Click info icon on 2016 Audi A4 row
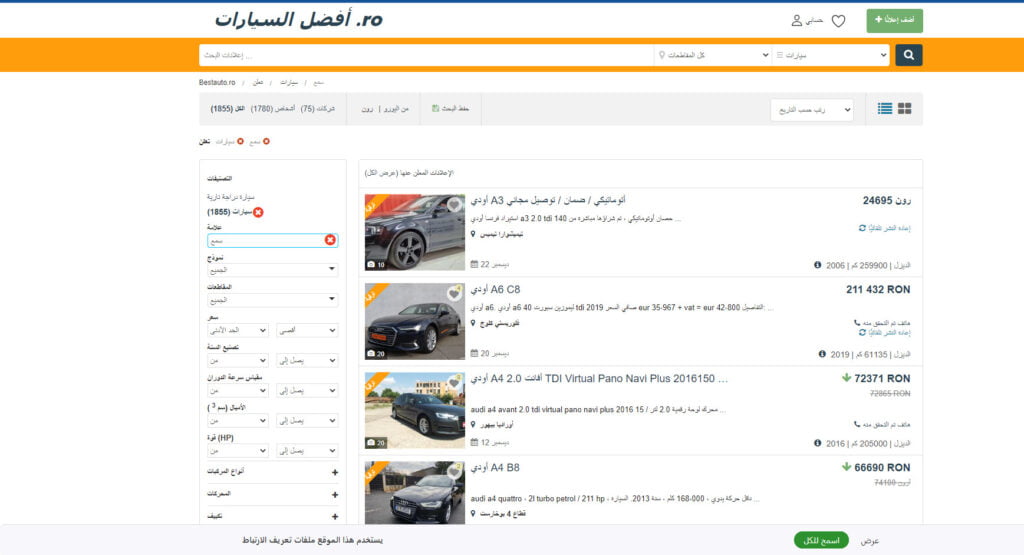The width and height of the screenshot is (1024, 555). [x=818, y=443]
